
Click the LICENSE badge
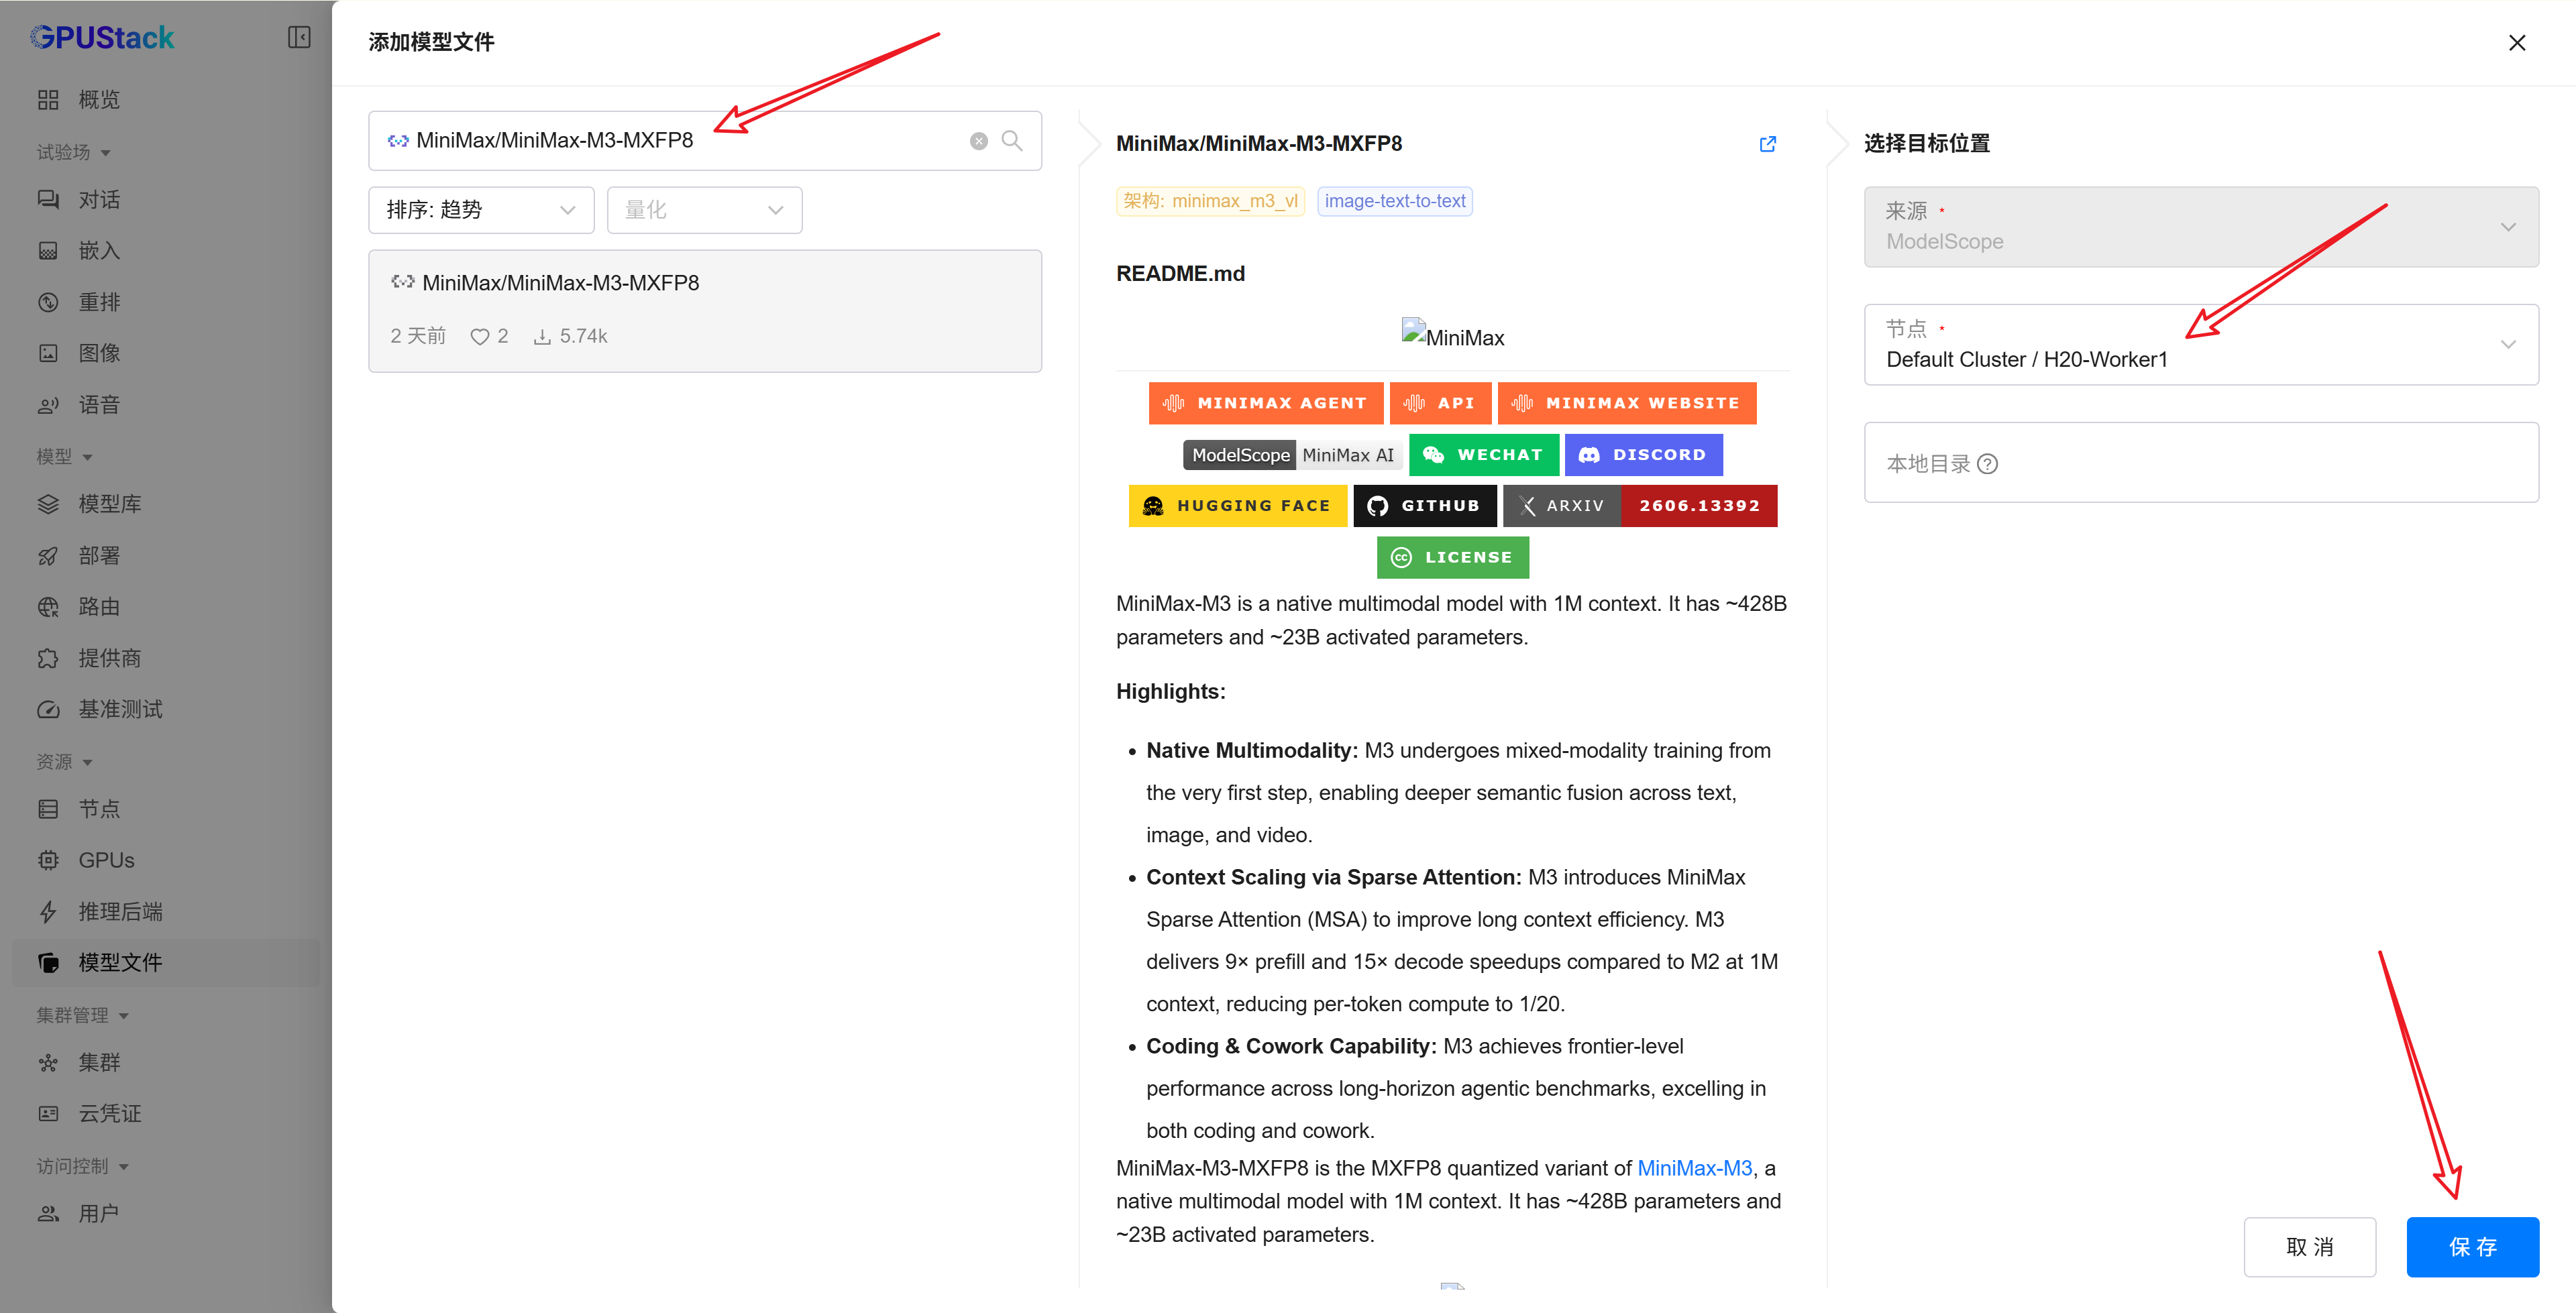[1452, 558]
